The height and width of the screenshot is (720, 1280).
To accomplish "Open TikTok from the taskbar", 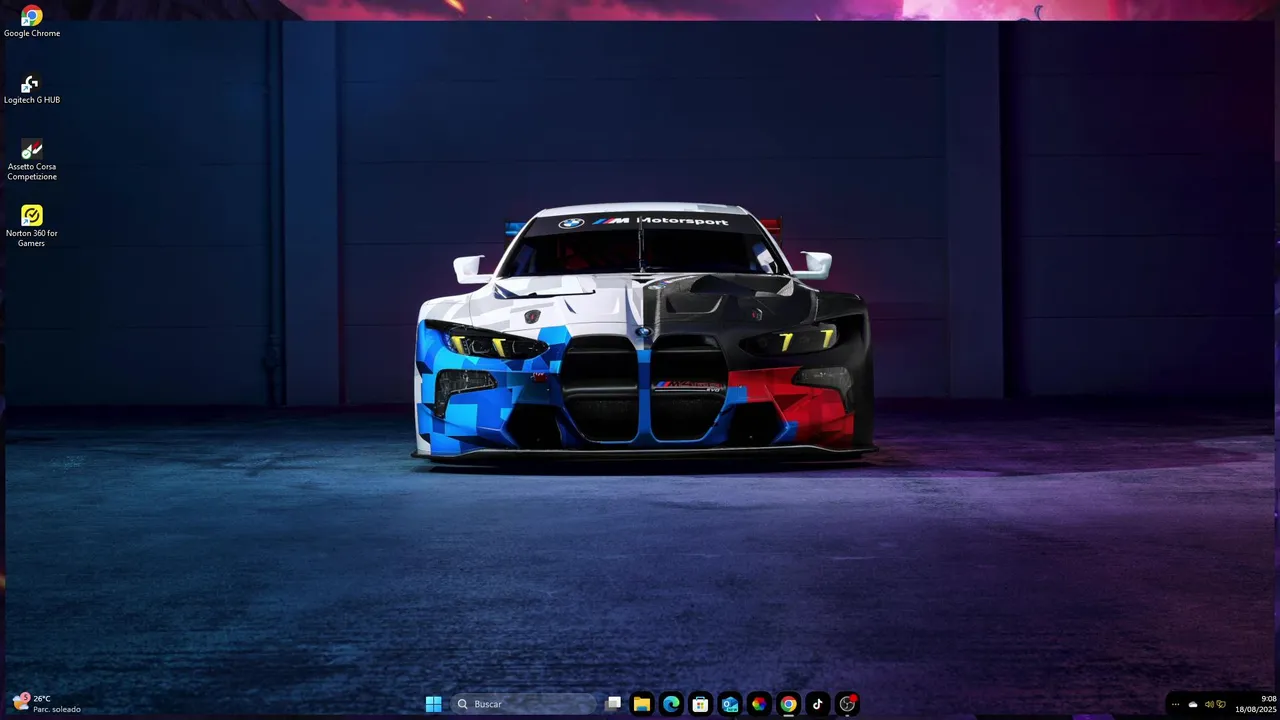I will [x=818, y=704].
